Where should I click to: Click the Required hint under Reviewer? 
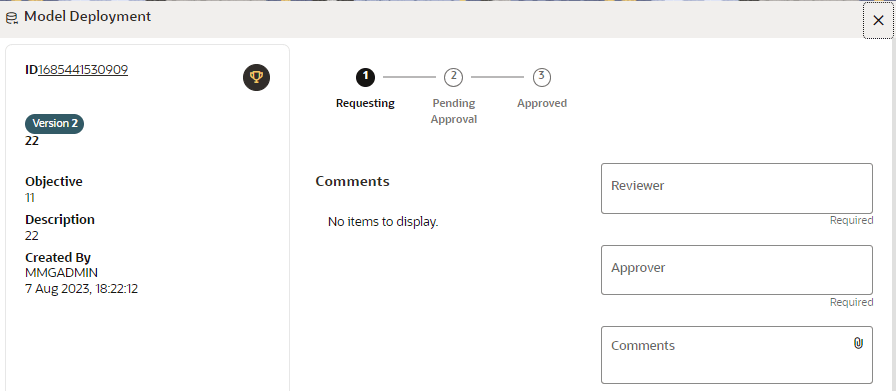tap(851, 221)
